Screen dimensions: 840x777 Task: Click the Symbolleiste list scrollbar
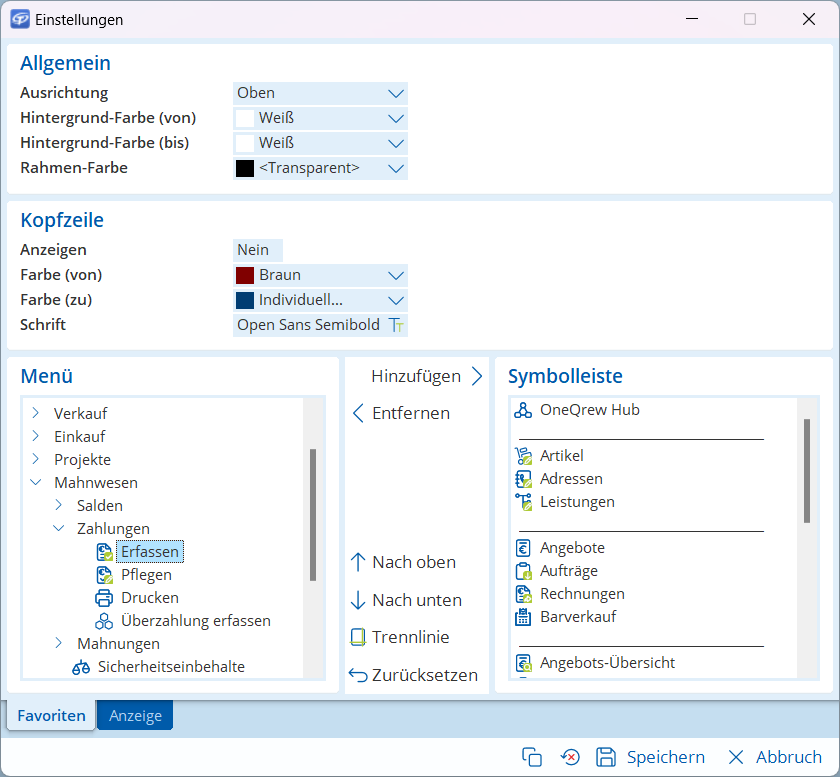806,470
